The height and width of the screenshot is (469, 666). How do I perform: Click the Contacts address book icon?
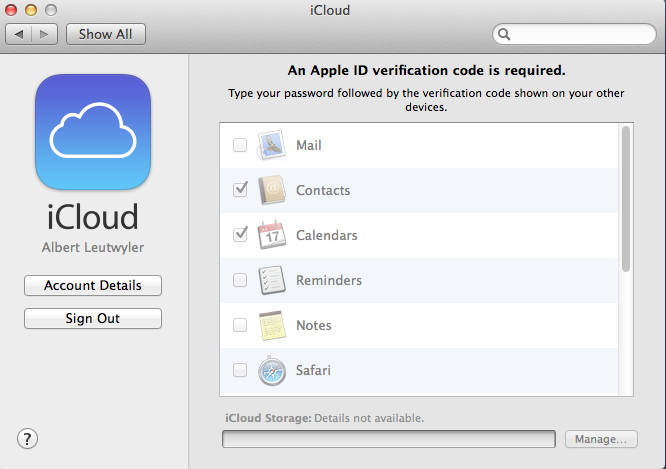click(272, 190)
